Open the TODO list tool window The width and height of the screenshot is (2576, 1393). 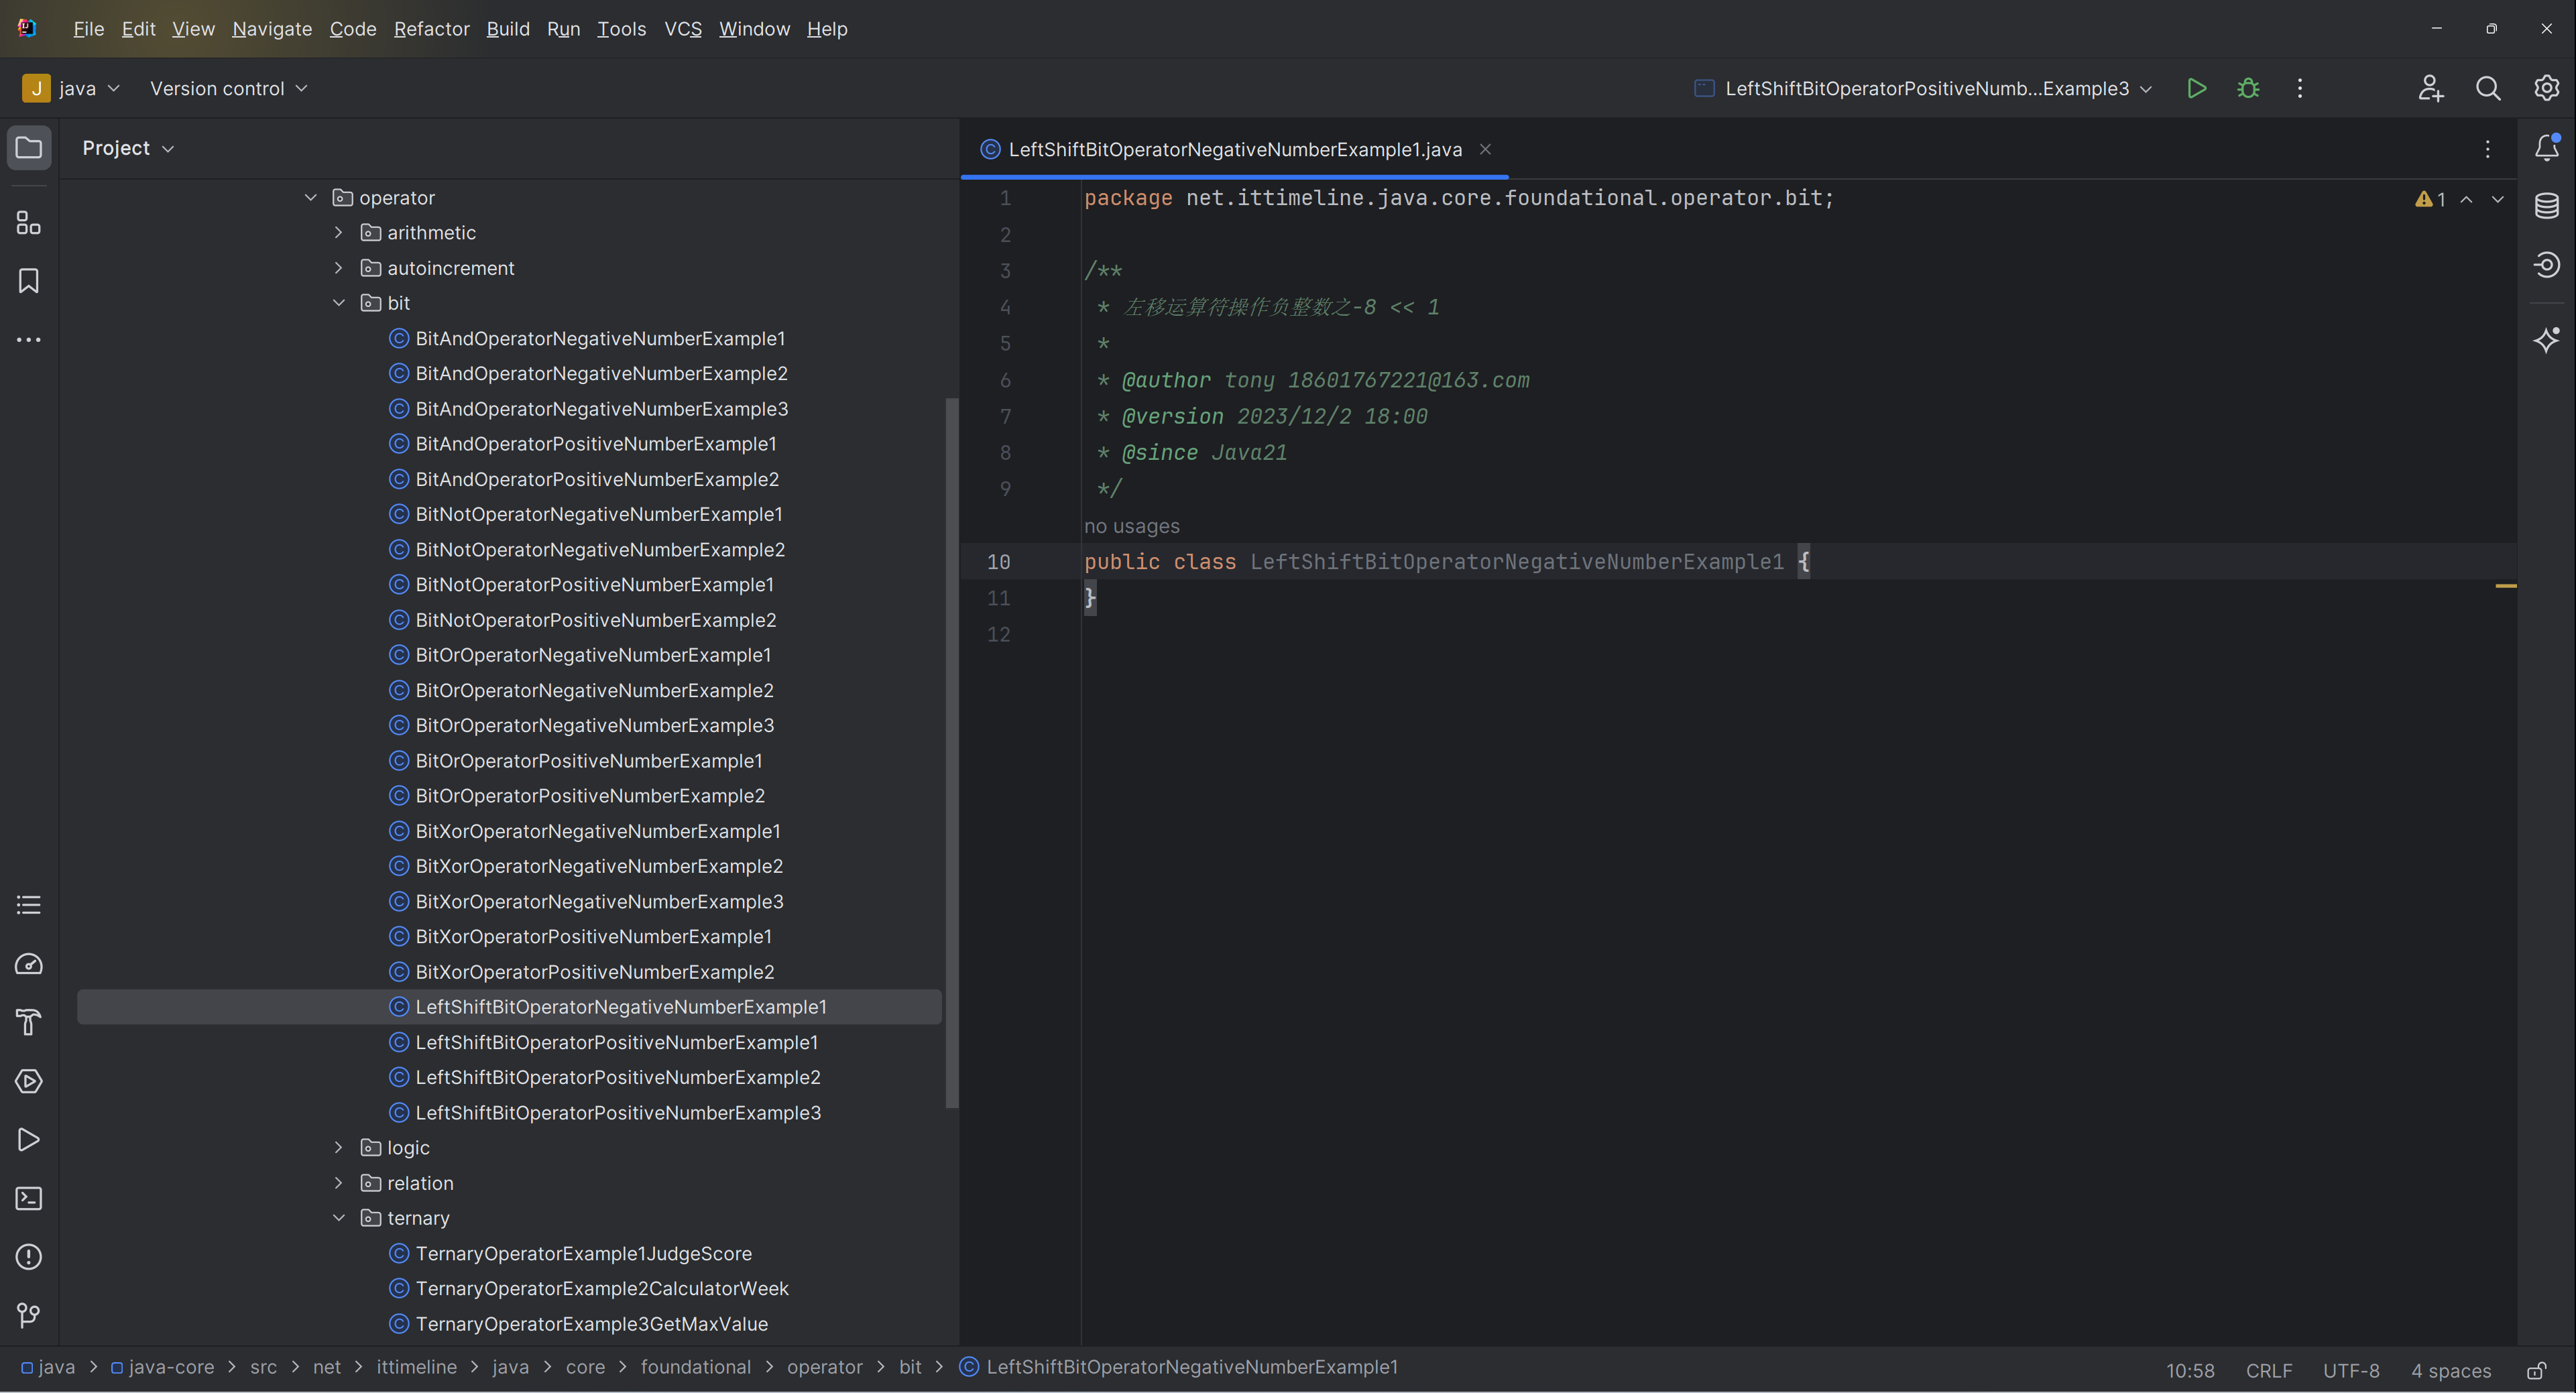(29, 905)
